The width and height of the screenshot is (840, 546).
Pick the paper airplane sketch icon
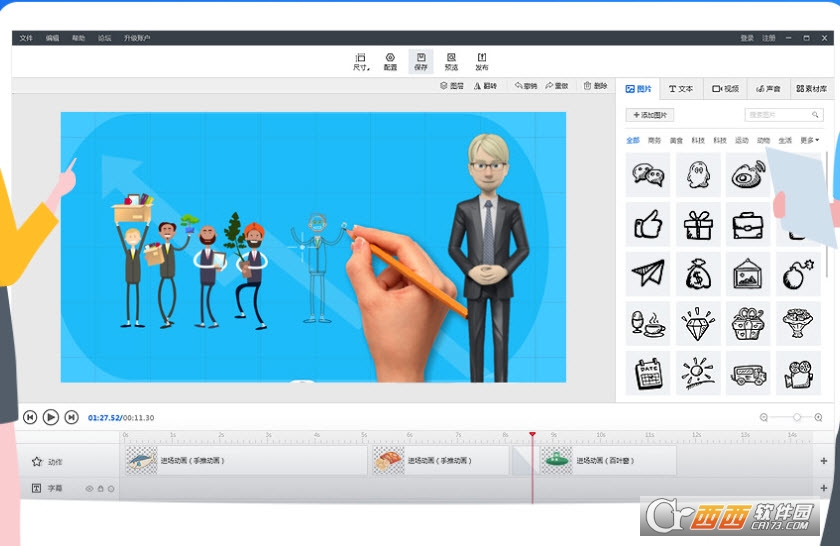pos(648,272)
